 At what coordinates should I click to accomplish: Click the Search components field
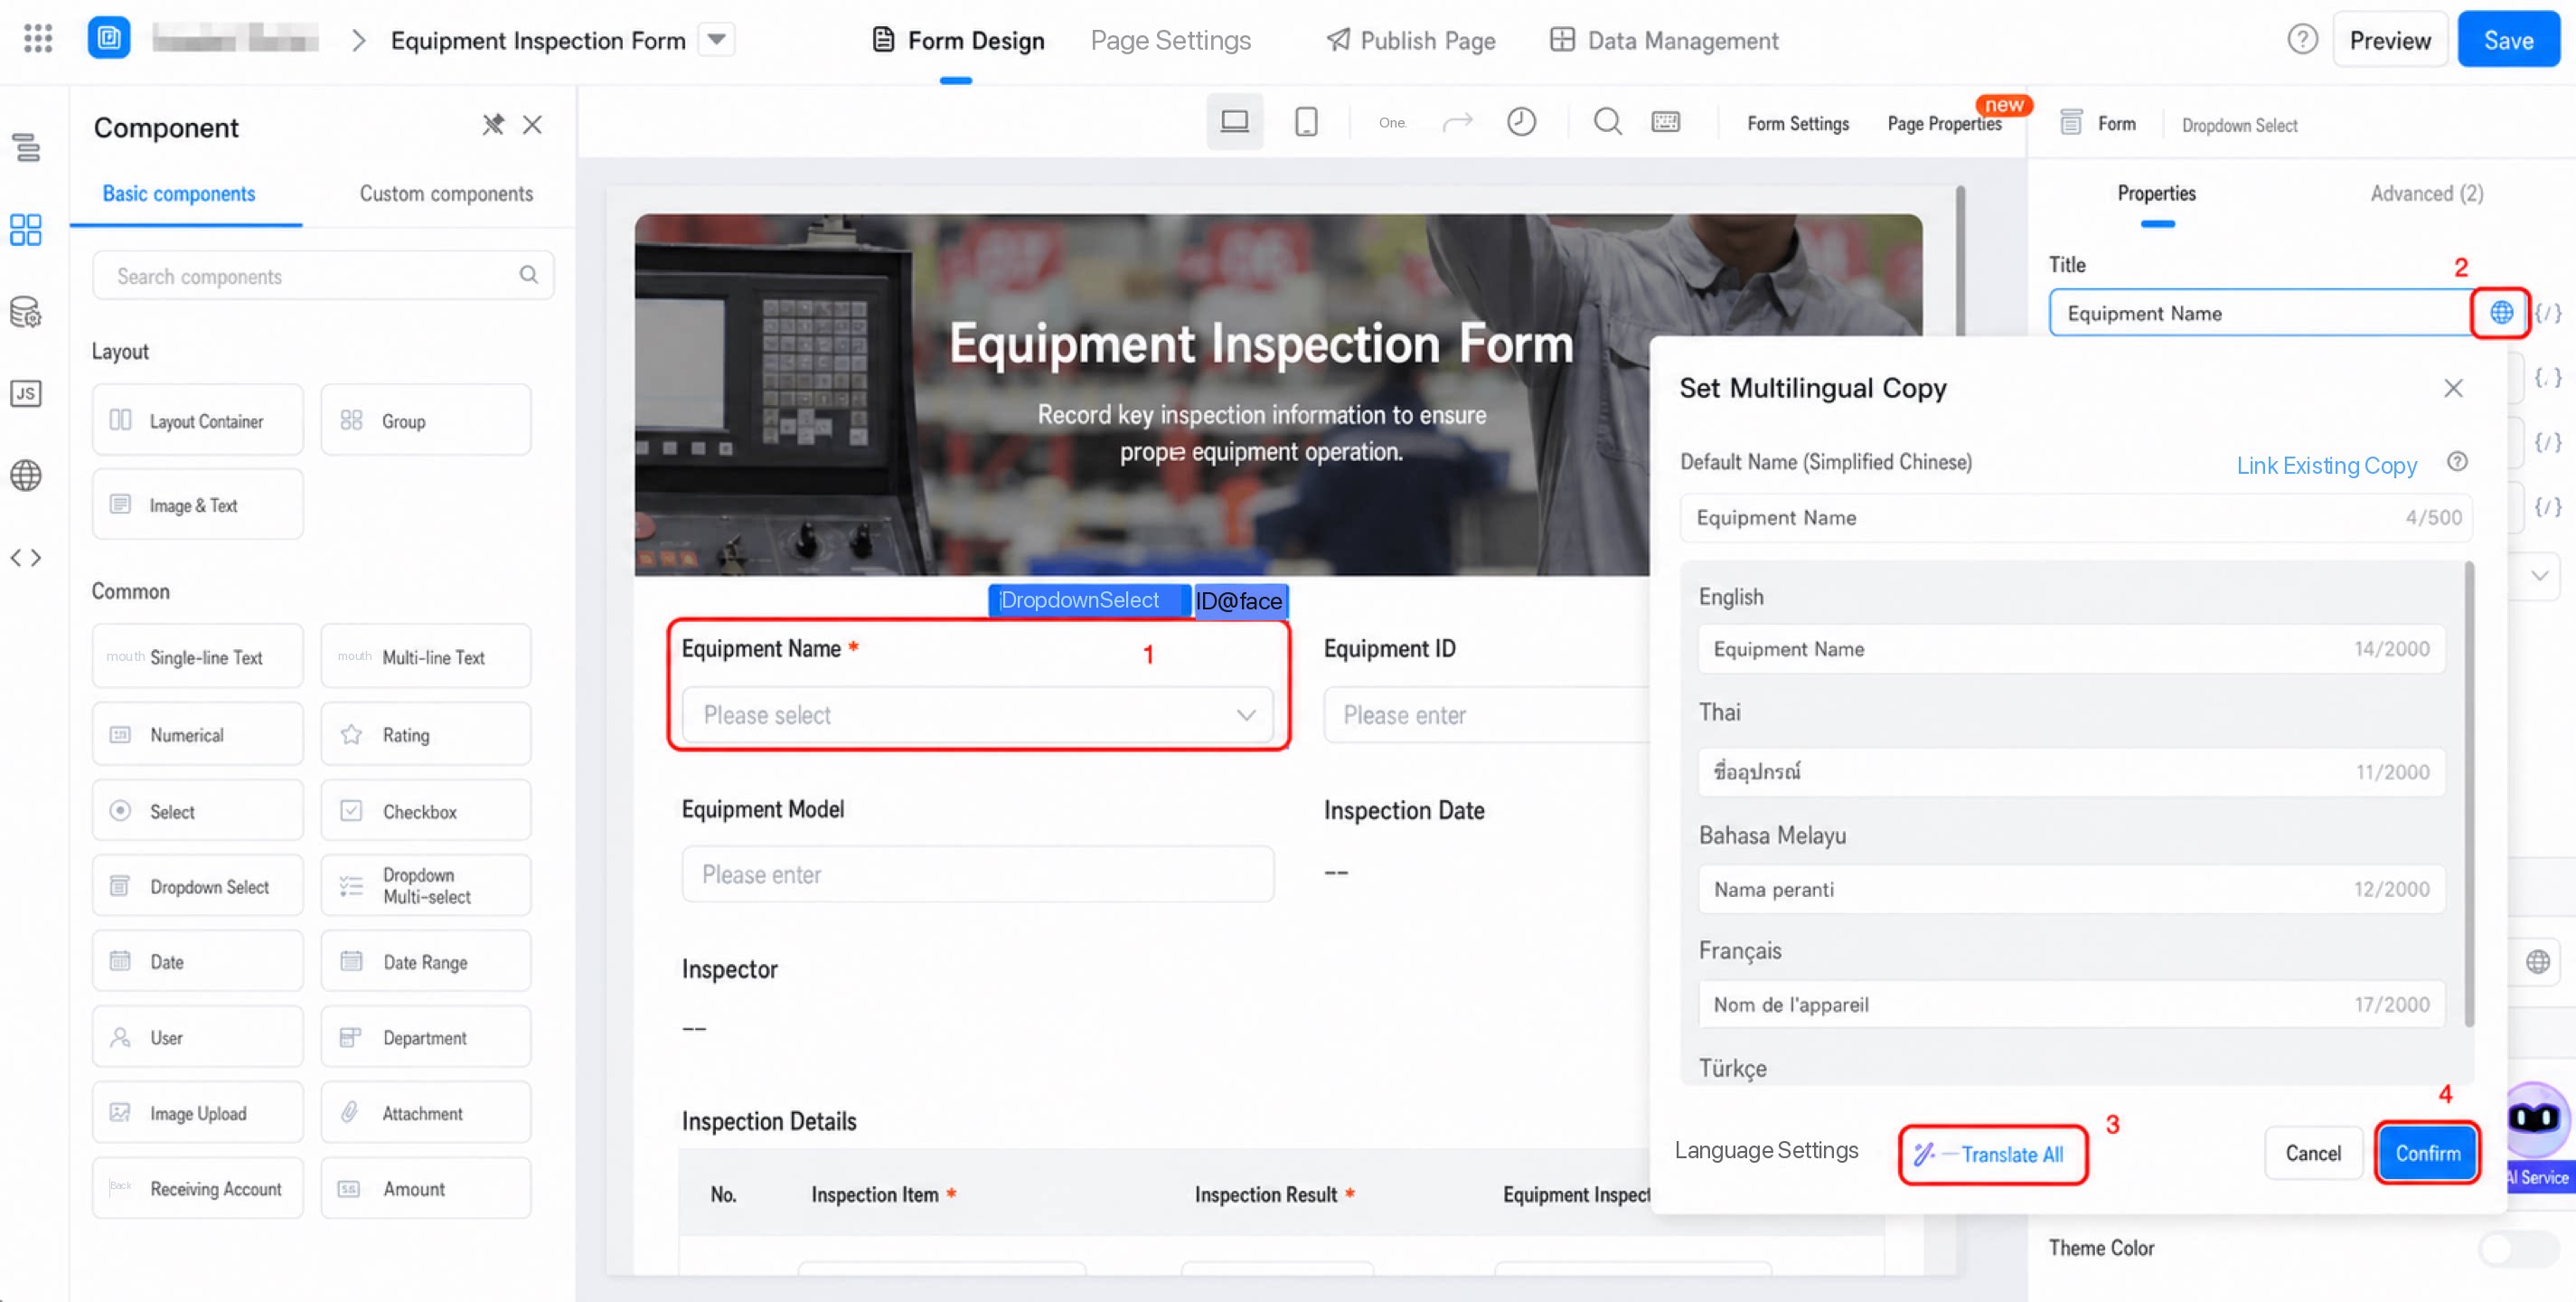(x=322, y=275)
